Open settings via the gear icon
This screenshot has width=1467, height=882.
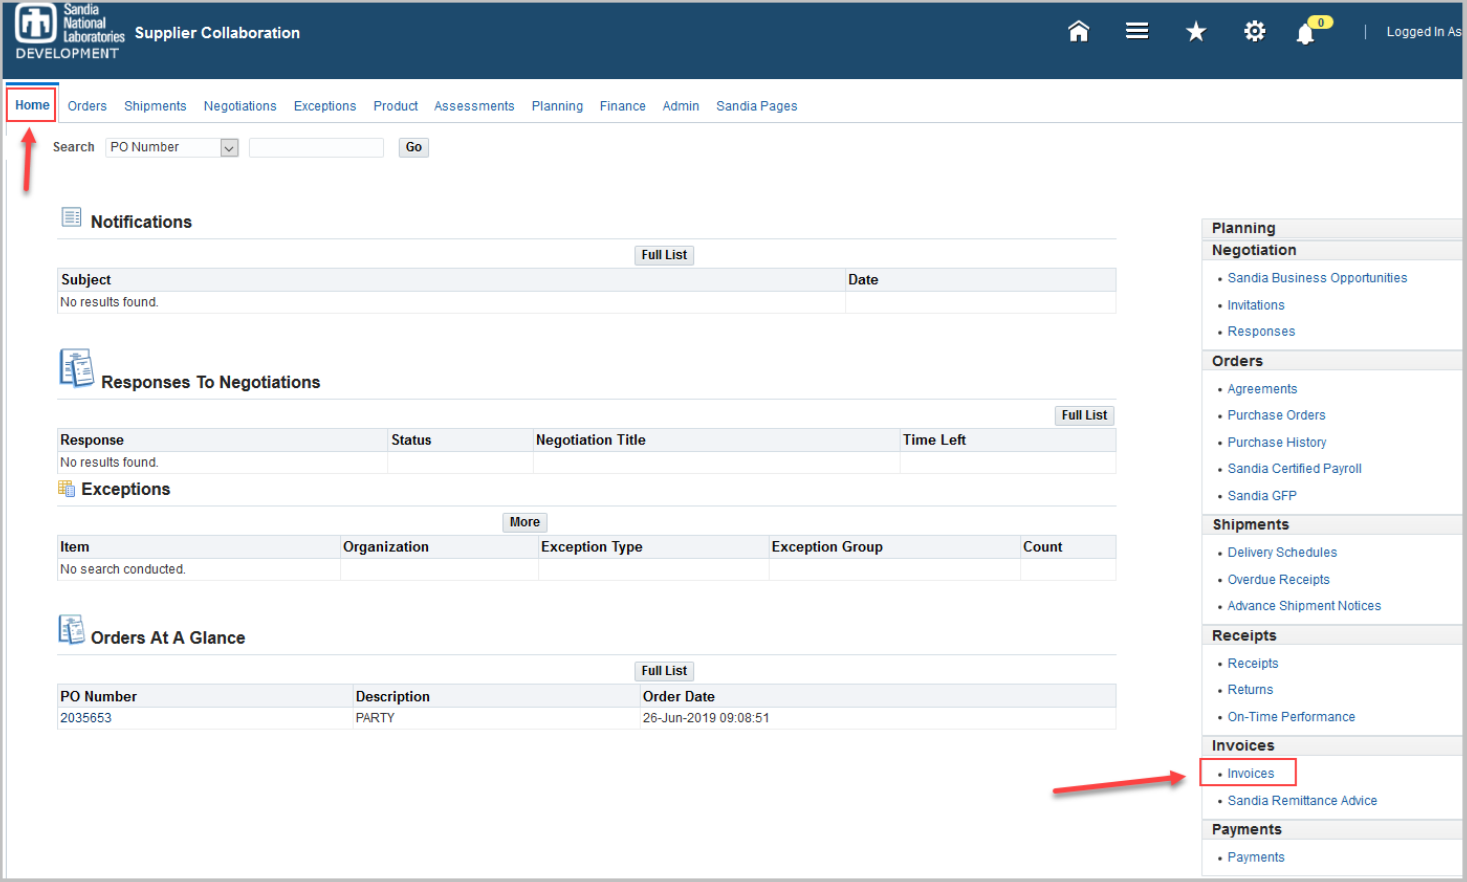tap(1254, 31)
